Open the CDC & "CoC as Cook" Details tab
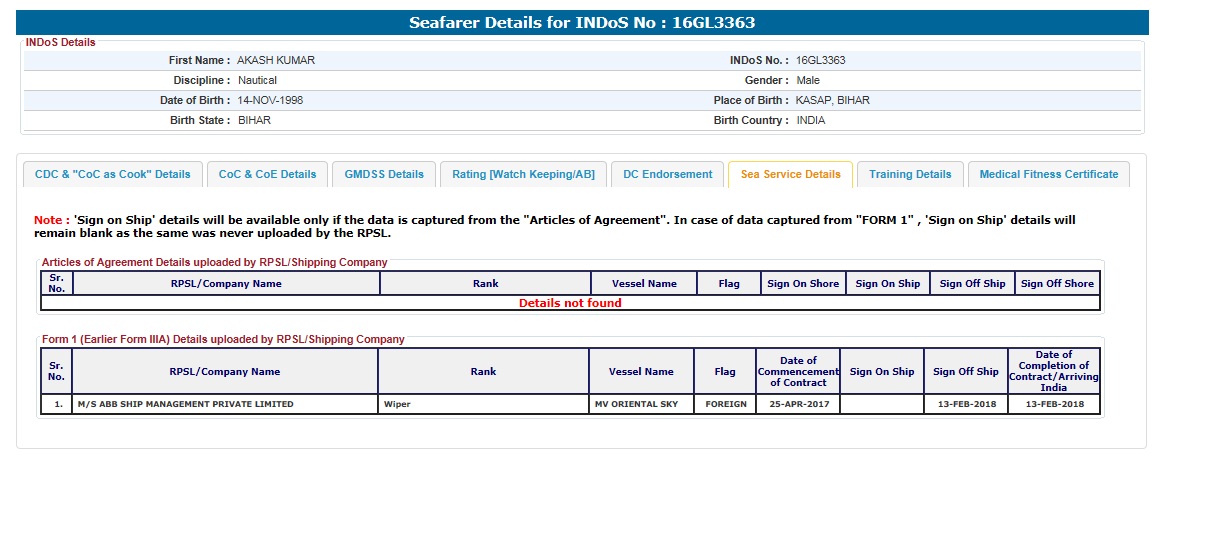 pyautogui.click(x=113, y=174)
